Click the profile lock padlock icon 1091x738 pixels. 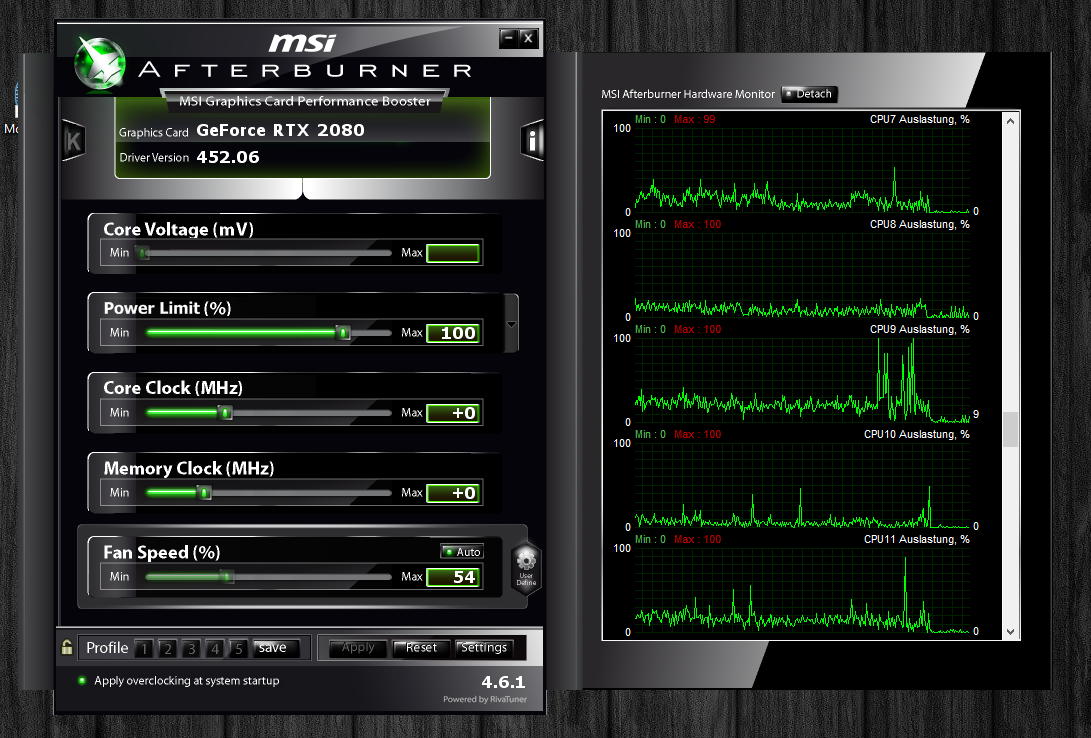coord(67,648)
